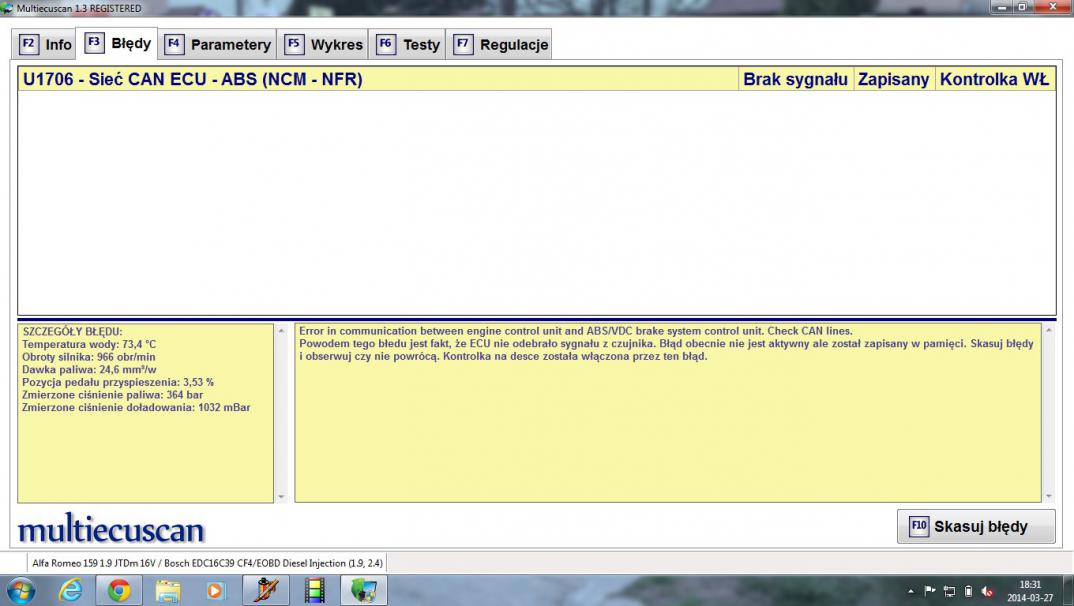Click the Temperatura wody 73,4 °C line
Screen dimensions: 1074x606
tap(89, 344)
